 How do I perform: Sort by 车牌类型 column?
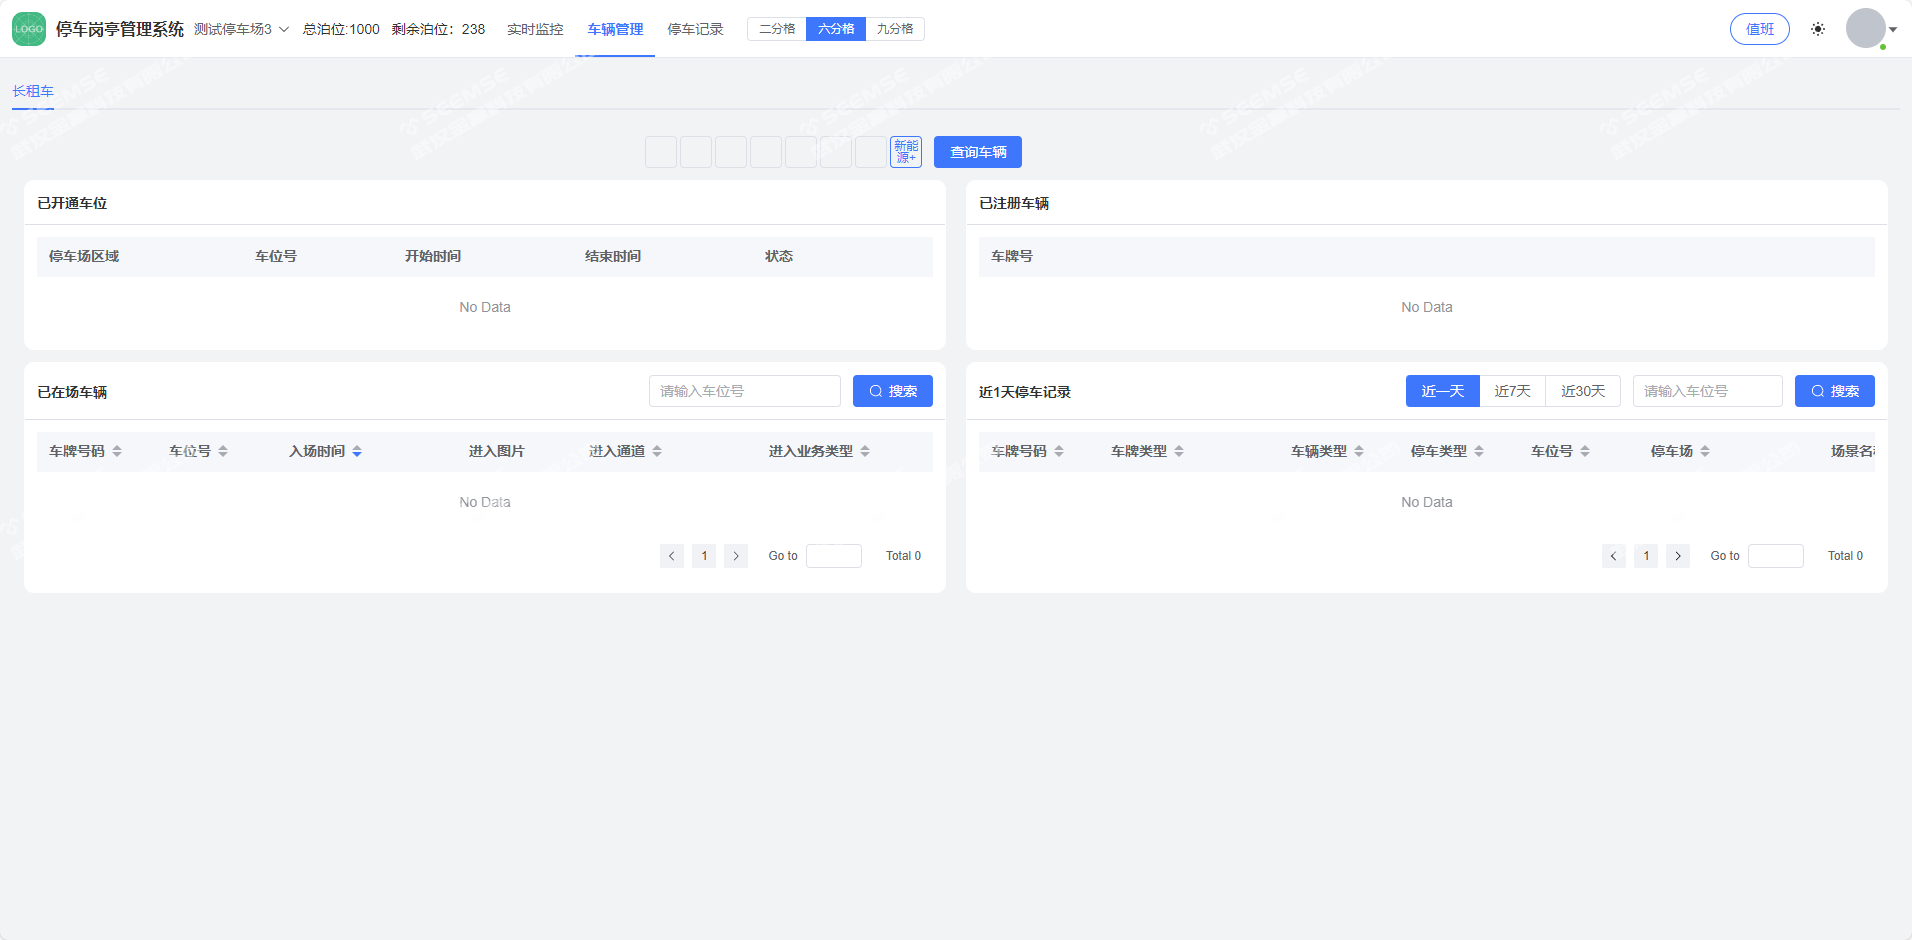[1179, 452]
